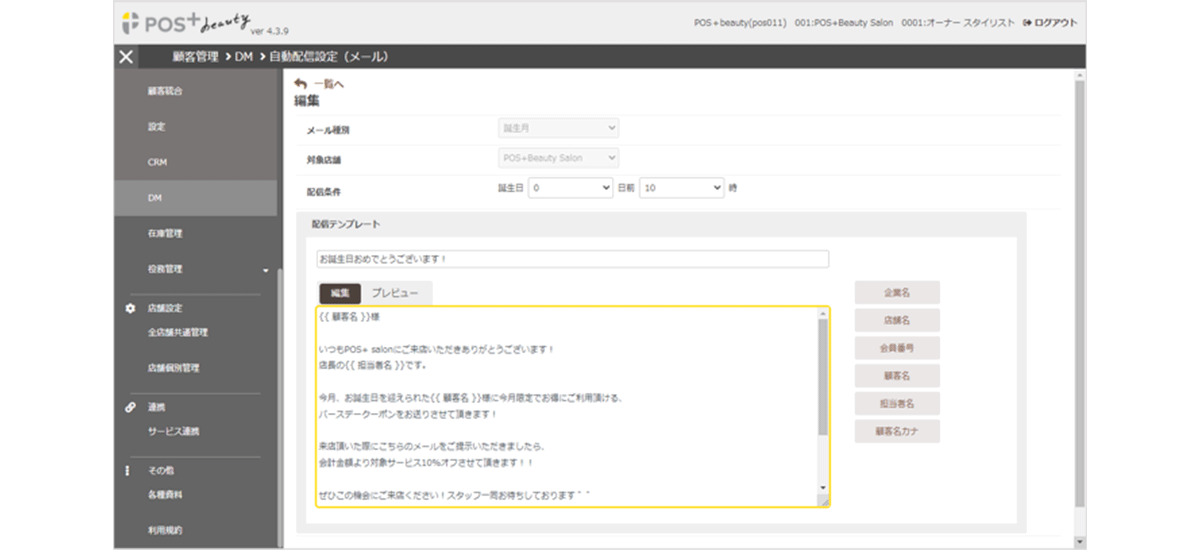Click the 0001:オーナー スタイリスト header text
Image resolution: width=1200 pixels, height=550 pixels.
click(958, 22)
